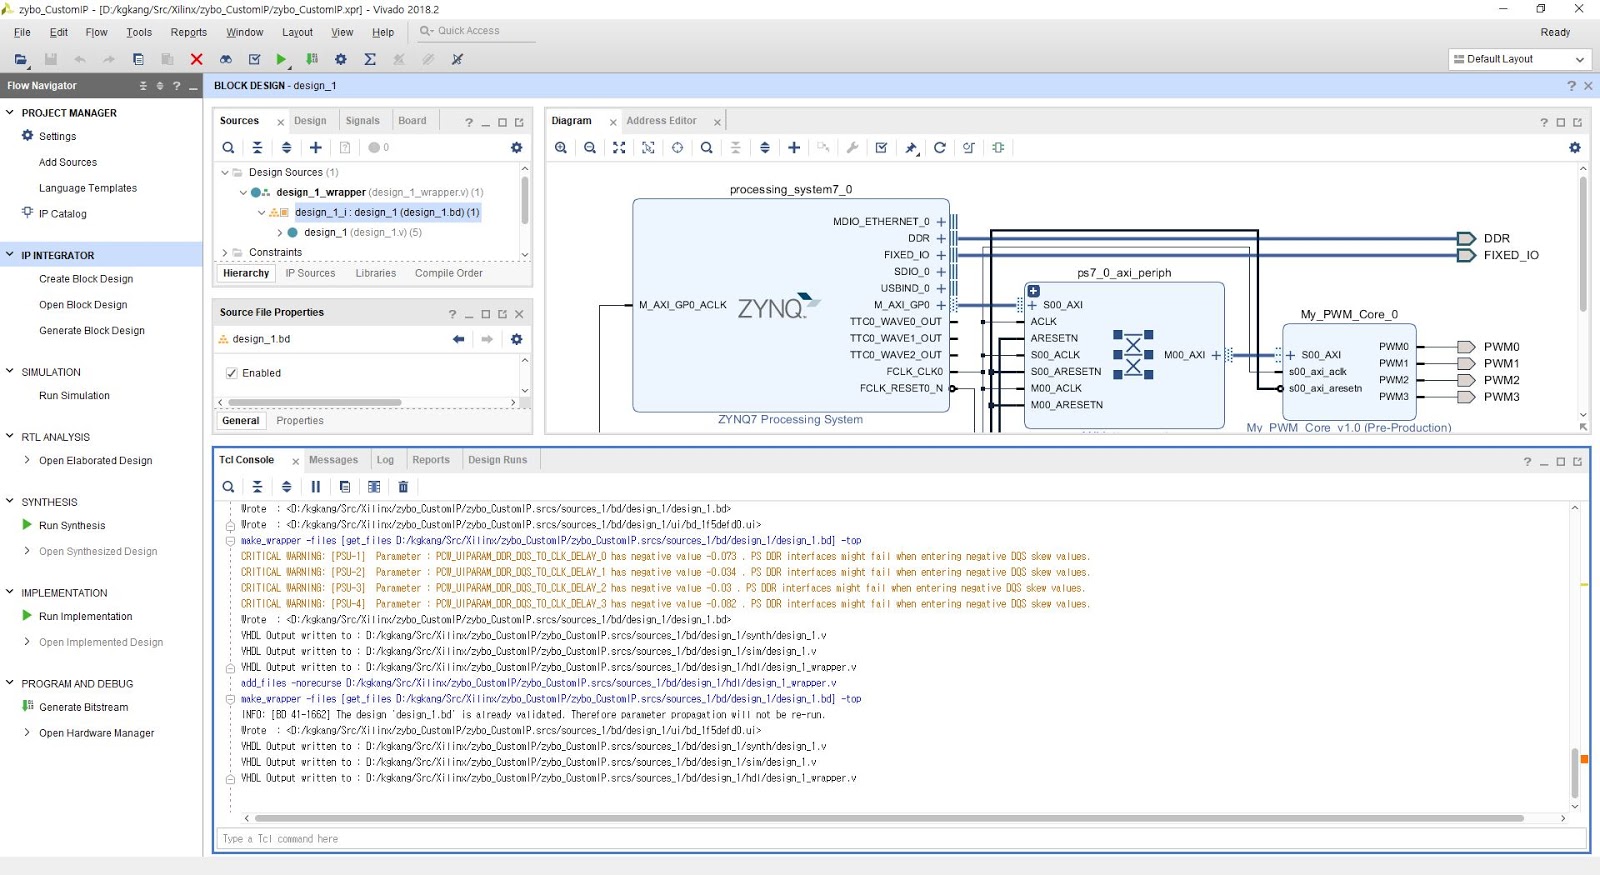The image size is (1600, 875).
Task: Zoom in on the block diagram
Action: coord(561,147)
